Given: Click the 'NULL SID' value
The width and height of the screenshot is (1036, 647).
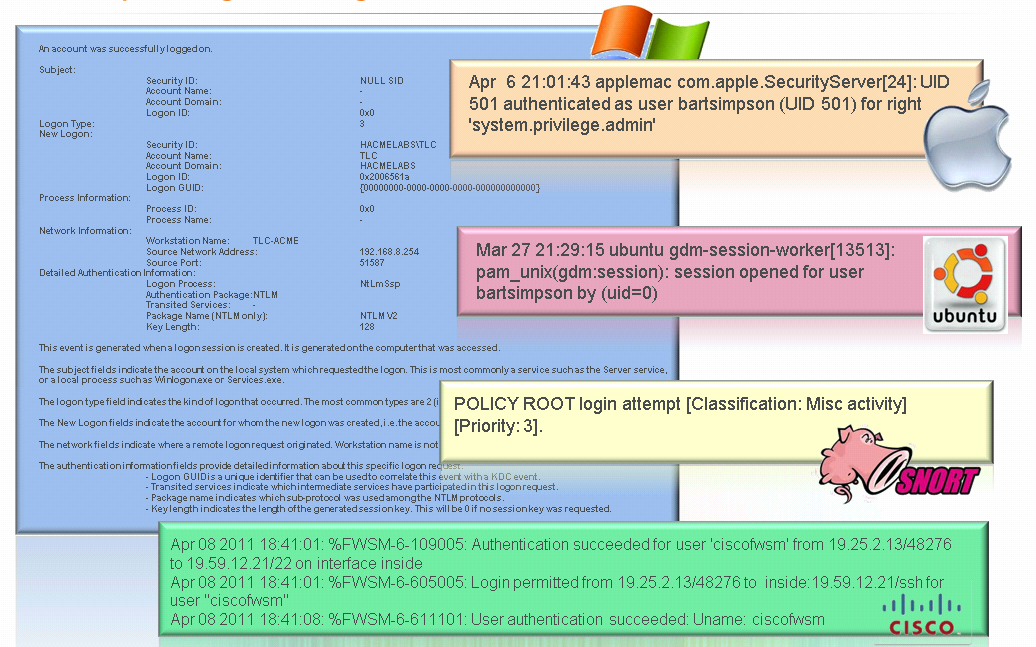Looking at the screenshot, I should click(x=382, y=81).
